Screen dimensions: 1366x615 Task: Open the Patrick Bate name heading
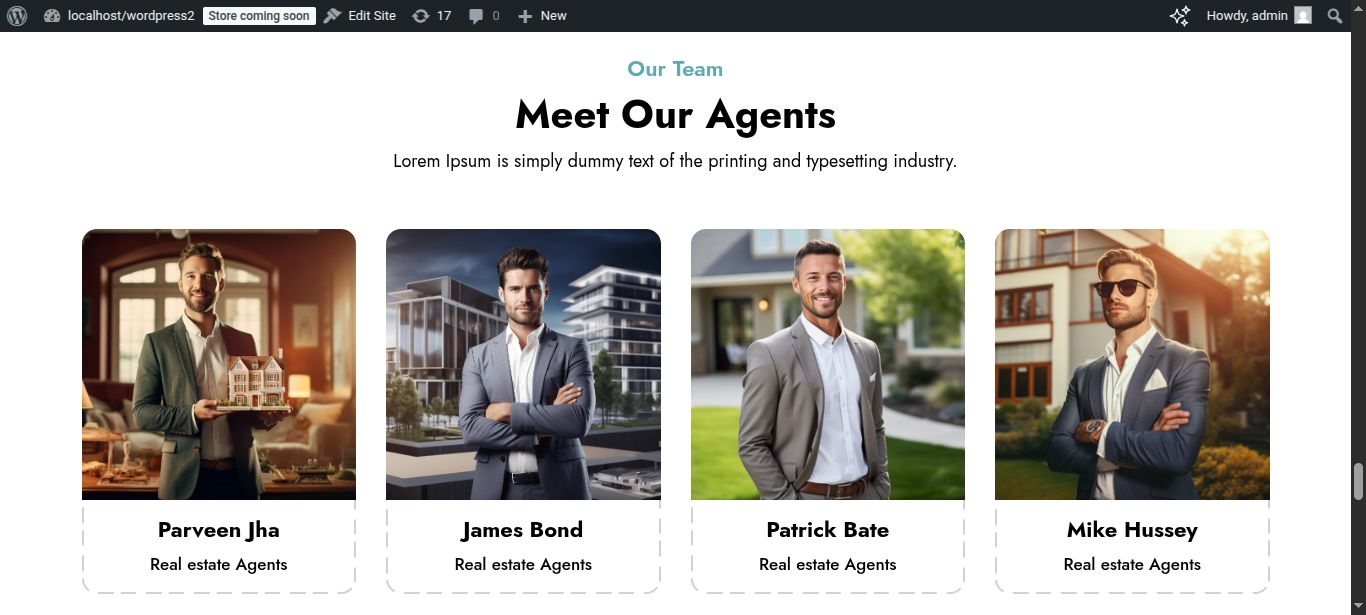click(828, 530)
